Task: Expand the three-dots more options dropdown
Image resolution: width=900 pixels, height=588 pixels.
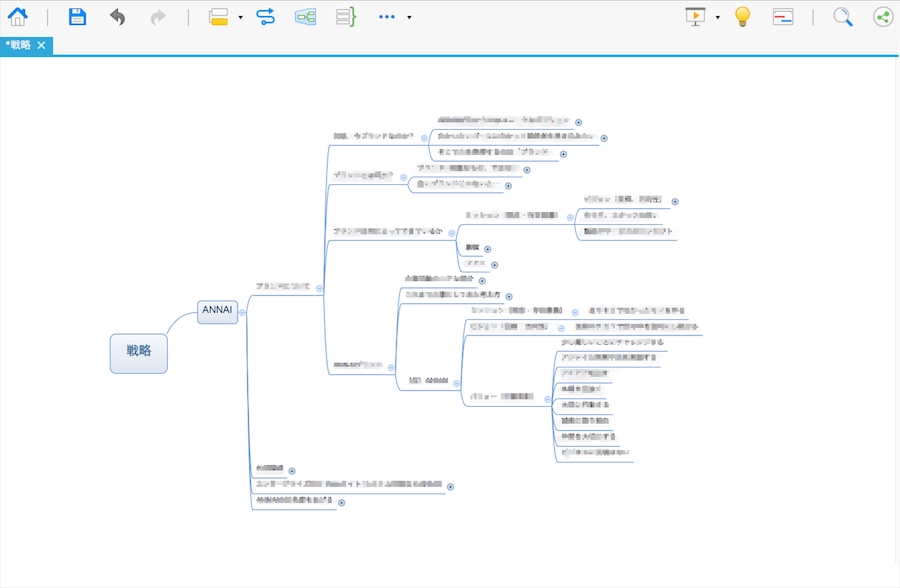Action: 409,18
